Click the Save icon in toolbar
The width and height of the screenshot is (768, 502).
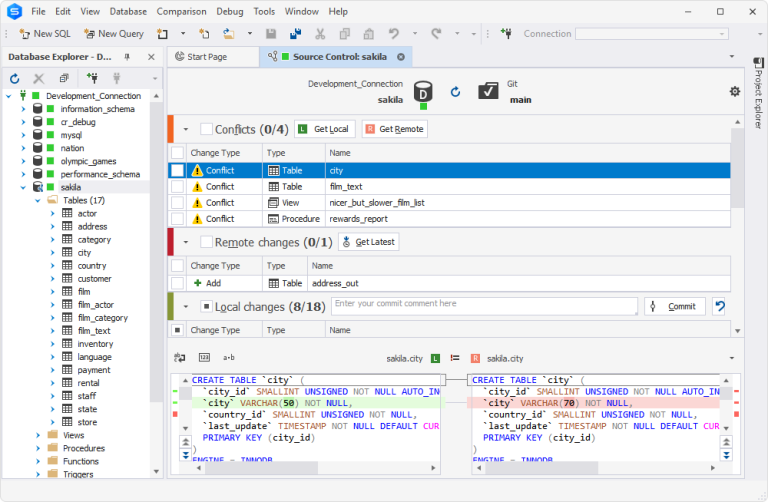coord(271,34)
